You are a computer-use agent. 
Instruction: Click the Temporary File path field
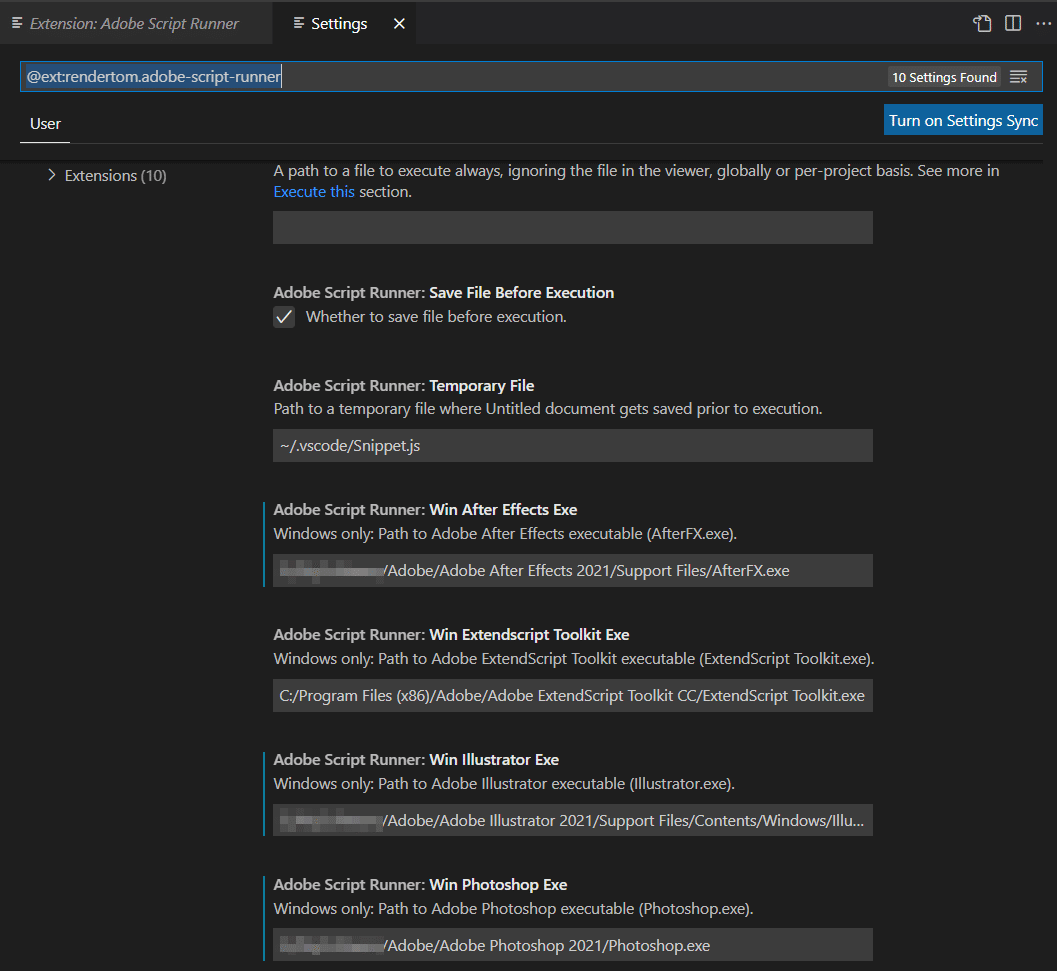572,445
